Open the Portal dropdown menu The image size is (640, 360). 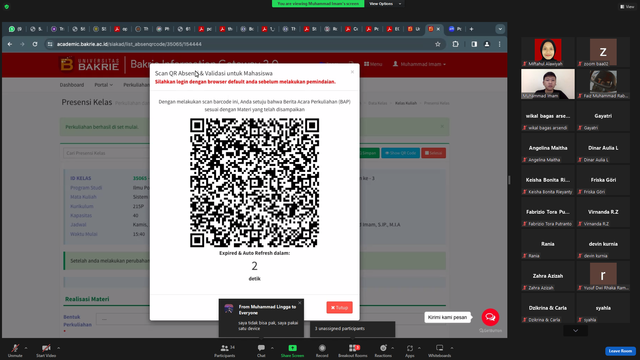point(103,85)
